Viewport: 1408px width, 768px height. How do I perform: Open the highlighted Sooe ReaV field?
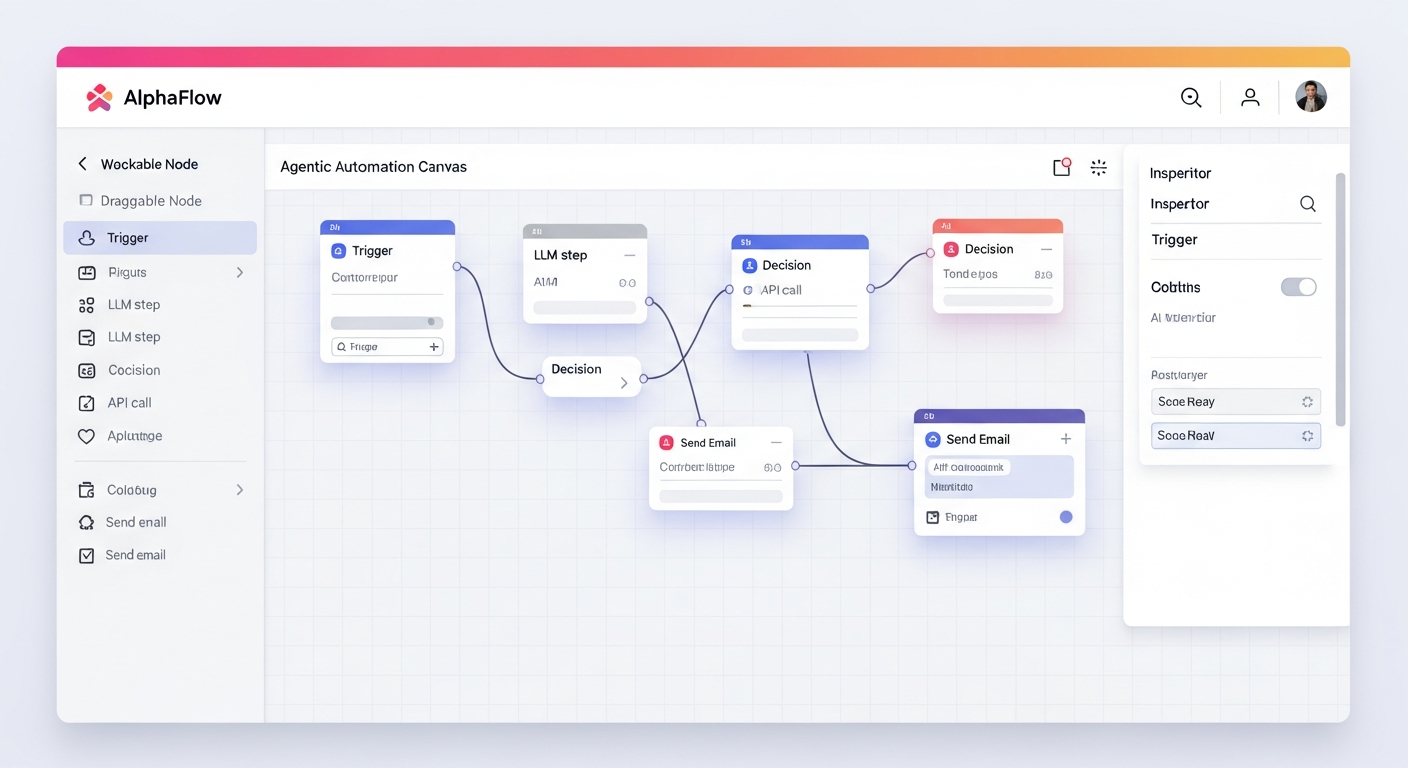pyautogui.click(x=1236, y=436)
